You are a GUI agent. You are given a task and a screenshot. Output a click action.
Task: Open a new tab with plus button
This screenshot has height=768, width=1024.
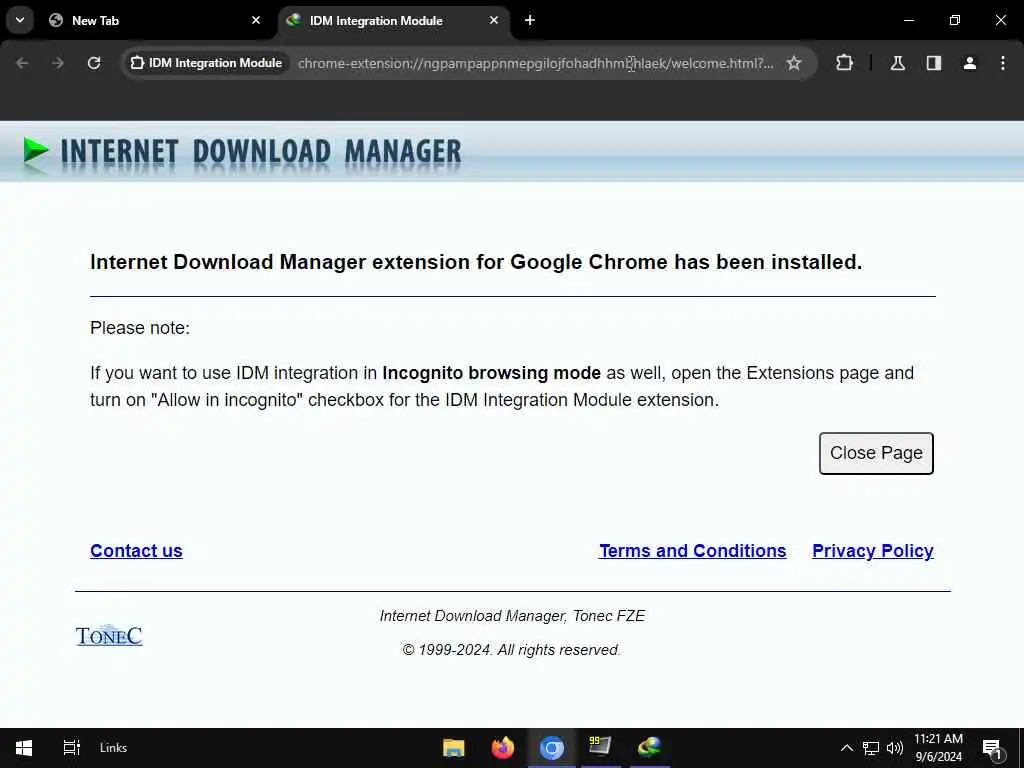(x=530, y=20)
